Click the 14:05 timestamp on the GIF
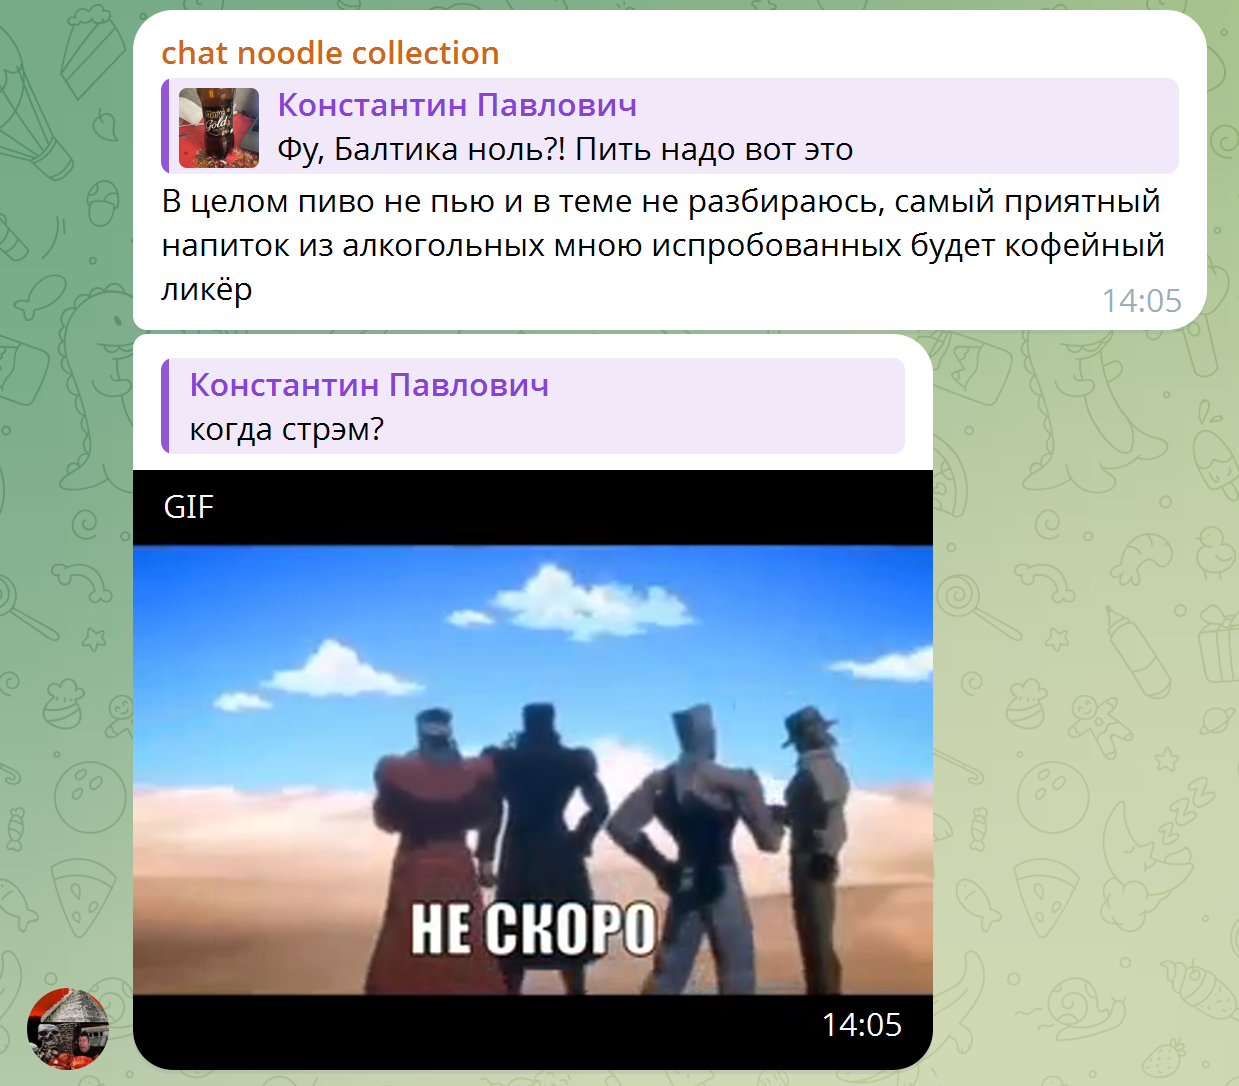This screenshot has width=1239, height=1086. tap(861, 1025)
